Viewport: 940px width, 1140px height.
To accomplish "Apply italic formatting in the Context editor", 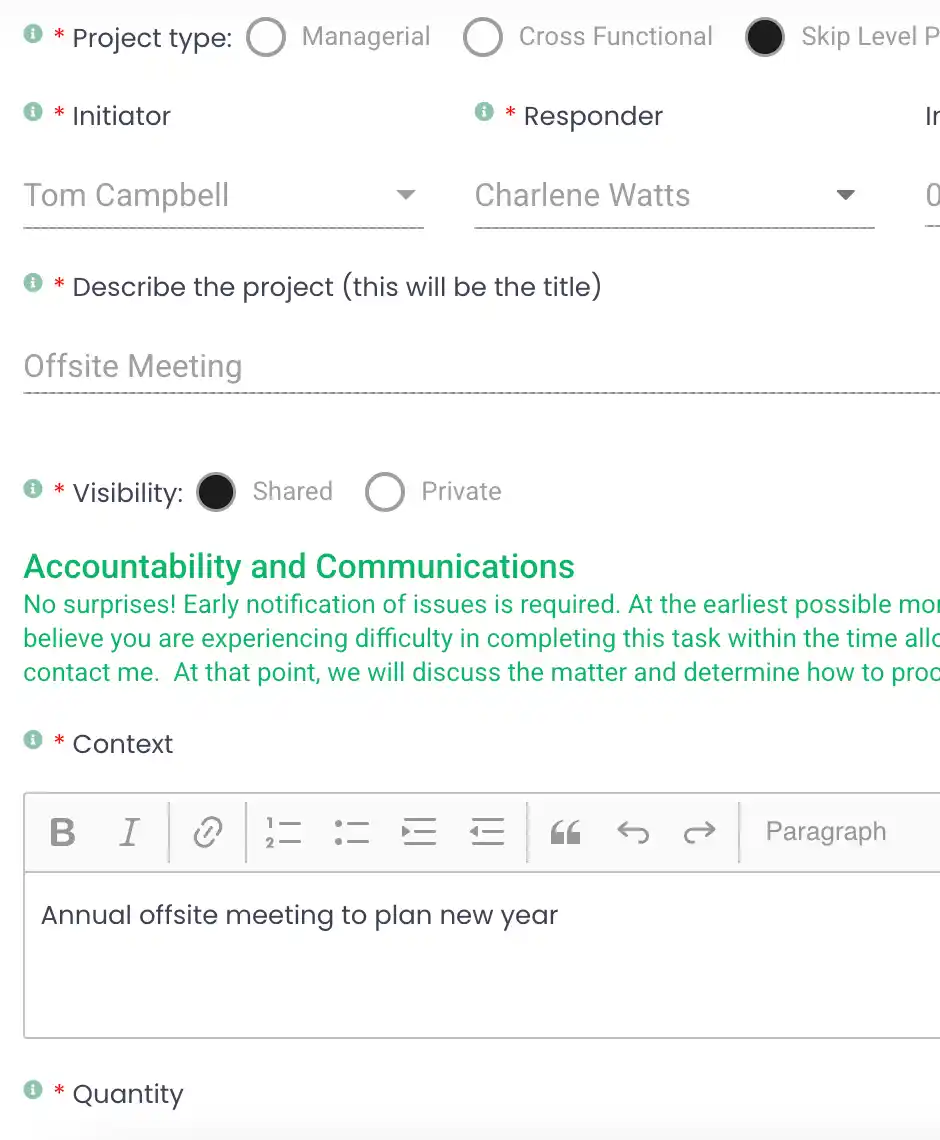I will [x=129, y=831].
